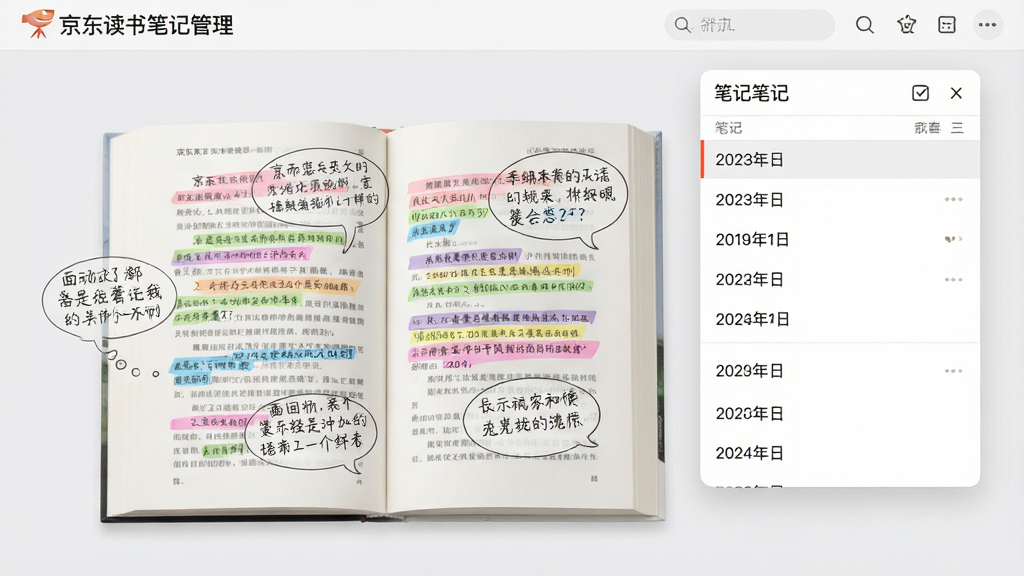Open the sort label next to list icon

[x=927, y=127]
